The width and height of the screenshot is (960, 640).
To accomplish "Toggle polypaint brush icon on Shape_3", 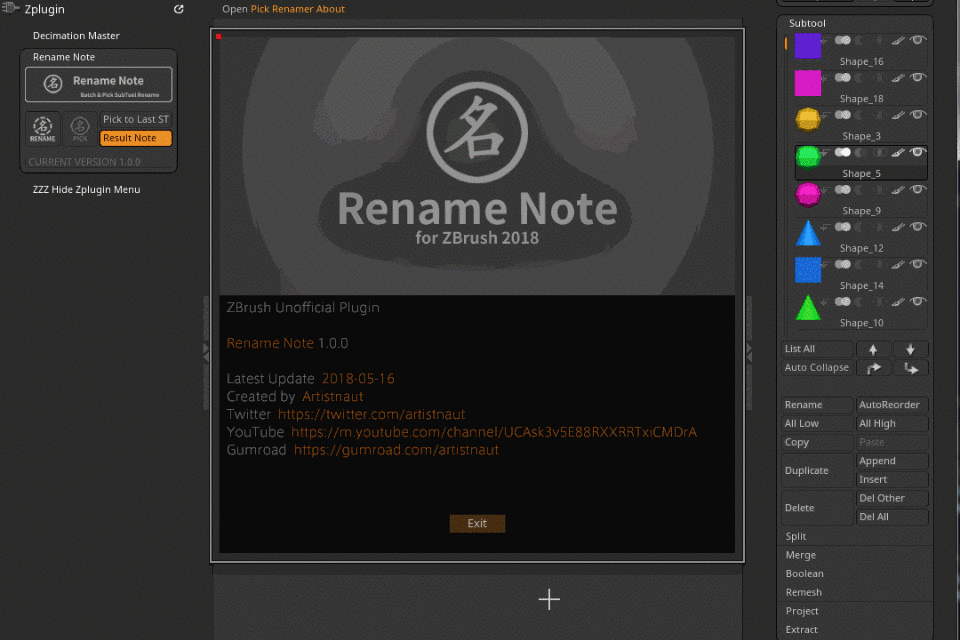I will (x=898, y=116).
